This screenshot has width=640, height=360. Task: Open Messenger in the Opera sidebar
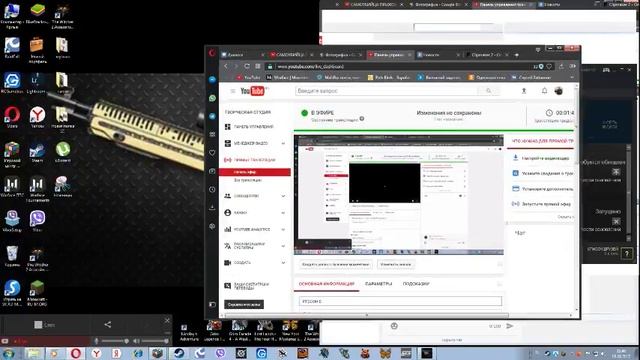click(x=212, y=80)
